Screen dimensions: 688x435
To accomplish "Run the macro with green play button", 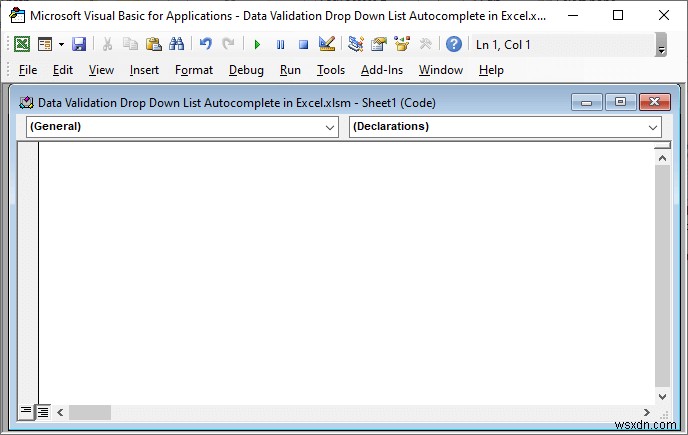I will (x=258, y=44).
